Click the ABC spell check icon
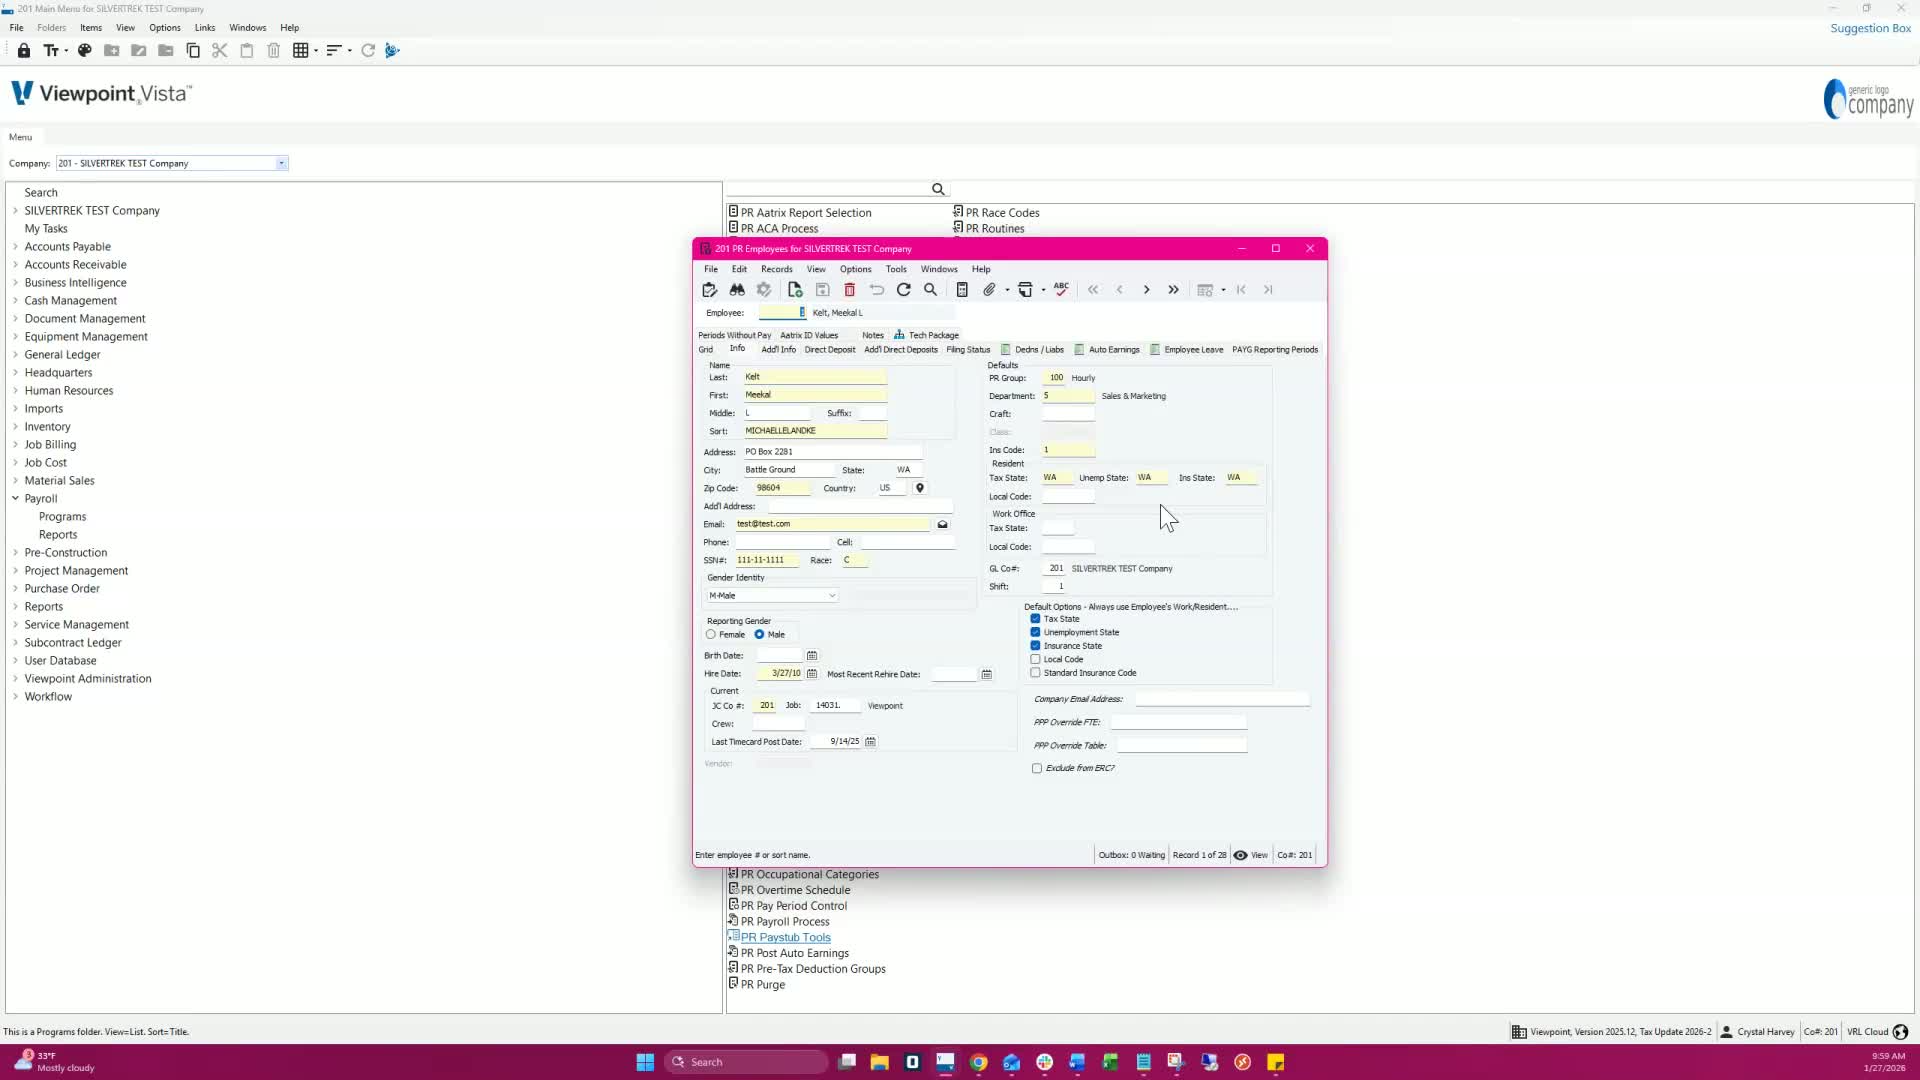This screenshot has height=1080, width=1920. tap(1061, 289)
